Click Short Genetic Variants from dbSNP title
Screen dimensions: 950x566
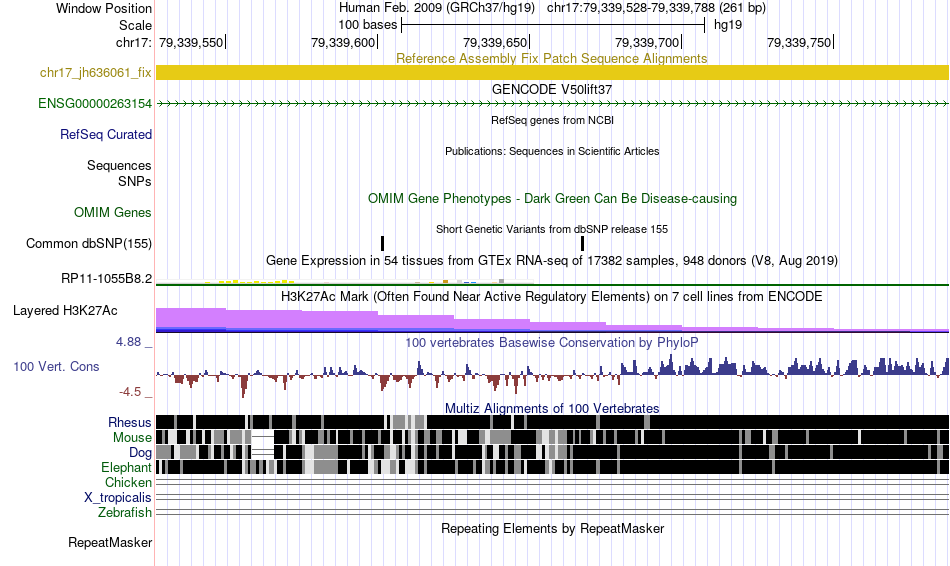click(x=552, y=229)
